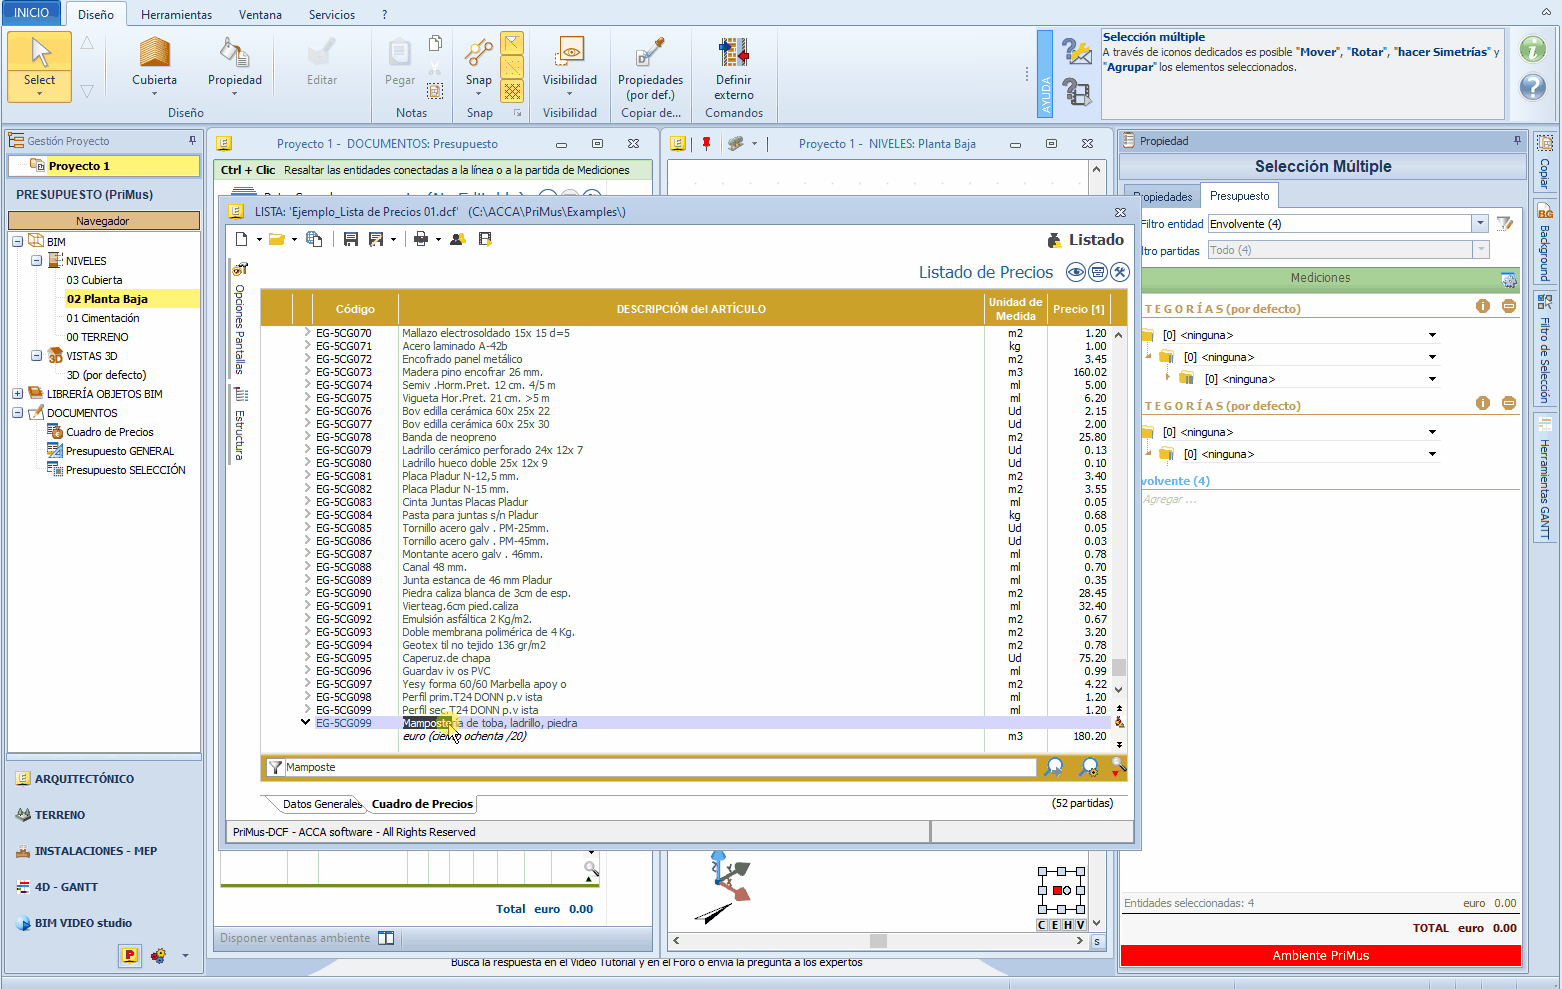The width and height of the screenshot is (1562, 989).
Task: Select 02 Planta Baja in tree
Action: tap(107, 299)
